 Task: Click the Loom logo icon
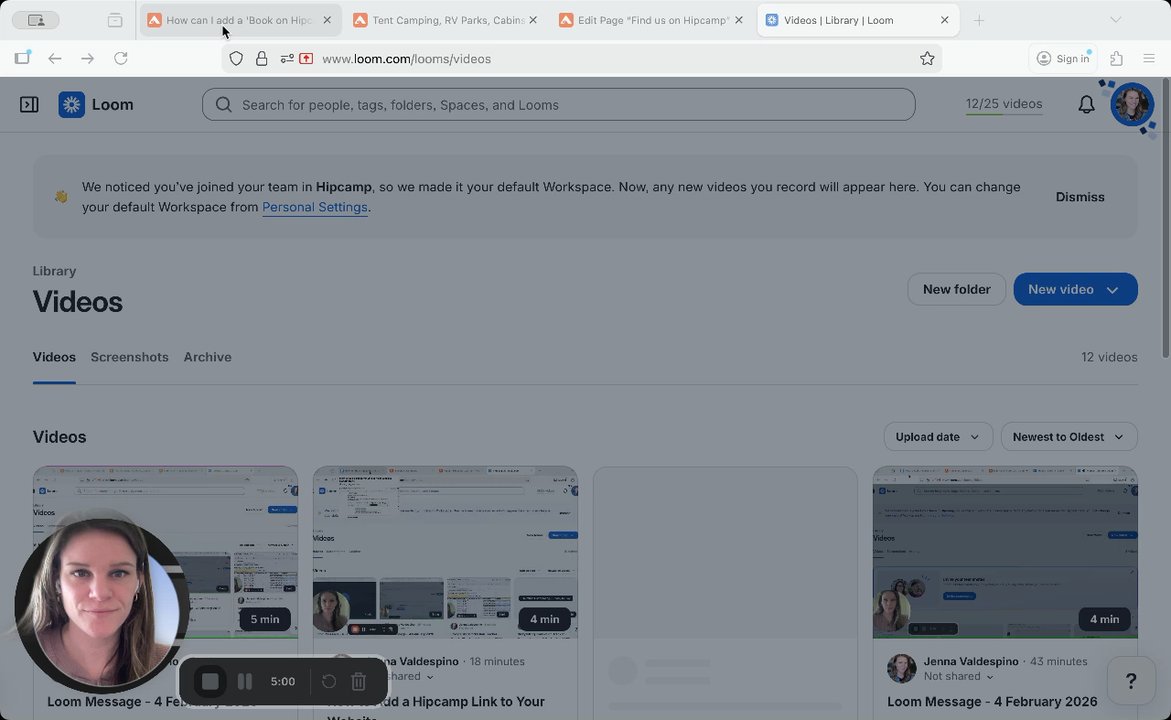(x=72, y=105)
